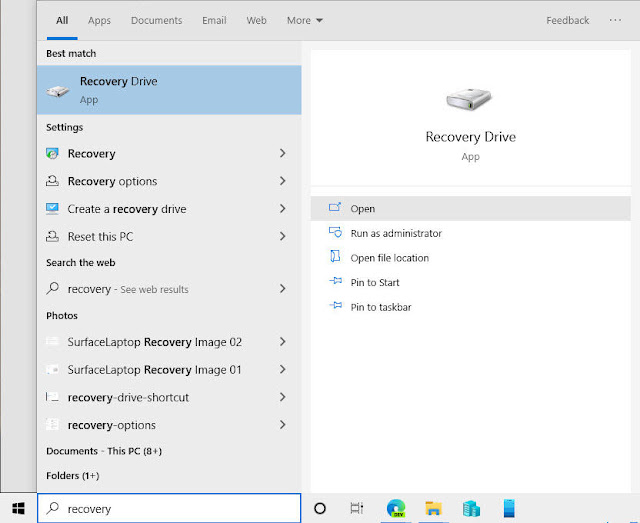Open the Your Phone app on taskbar
Screen dimensions: 640x523
[509, 508]
